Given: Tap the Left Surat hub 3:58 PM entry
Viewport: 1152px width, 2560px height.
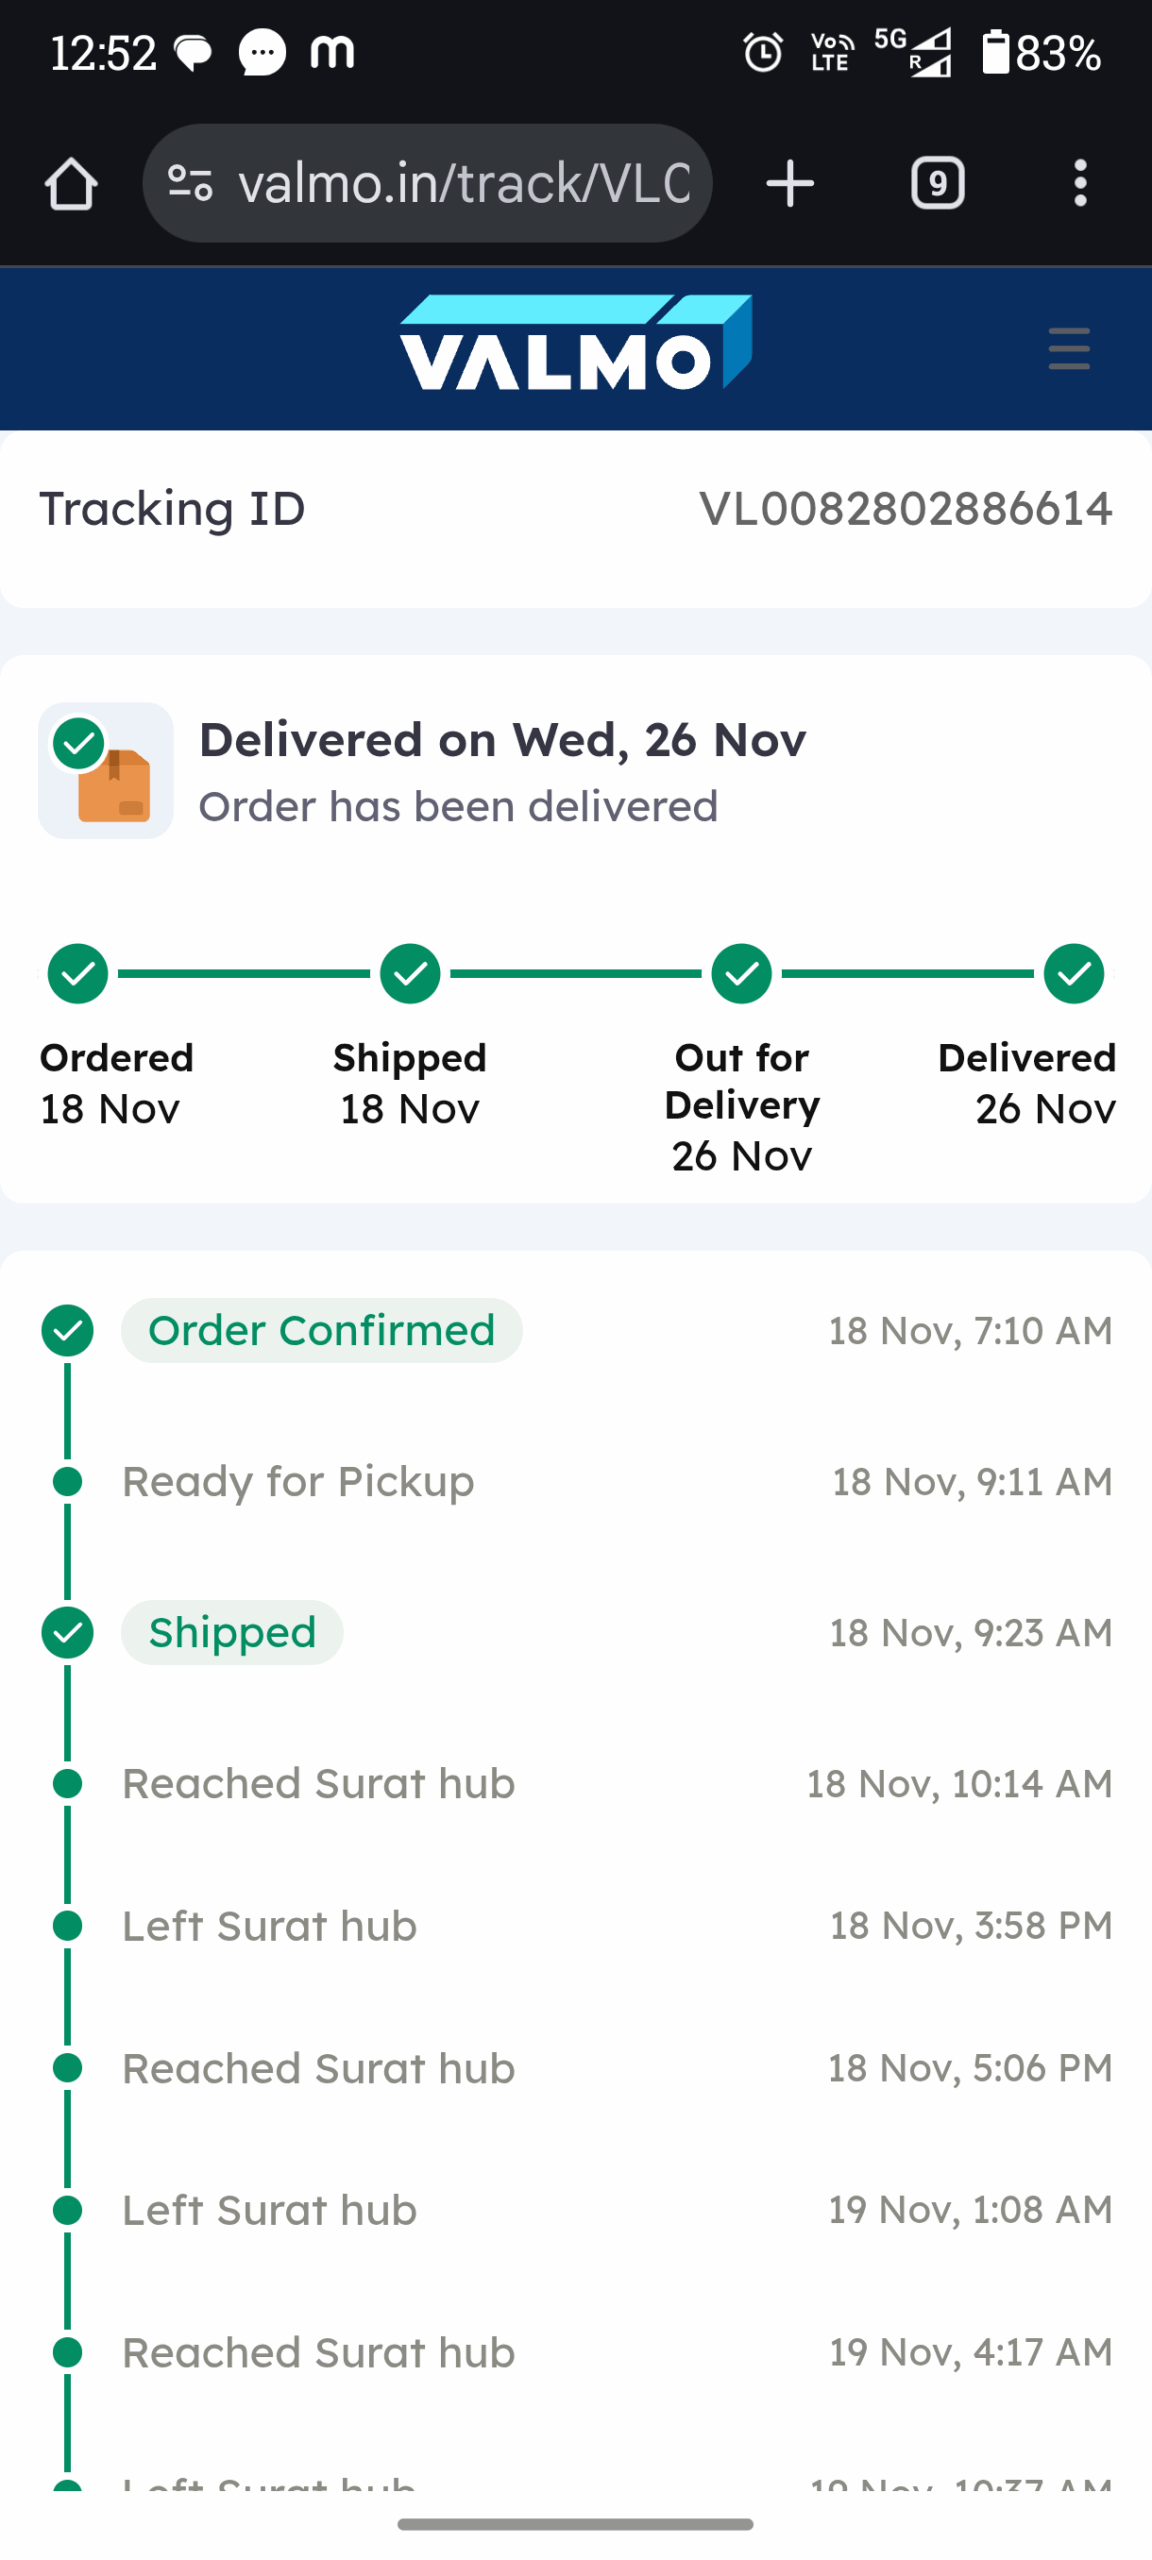Looking at the screenshot, I should pyautogui.click(x=269, y=1925).
